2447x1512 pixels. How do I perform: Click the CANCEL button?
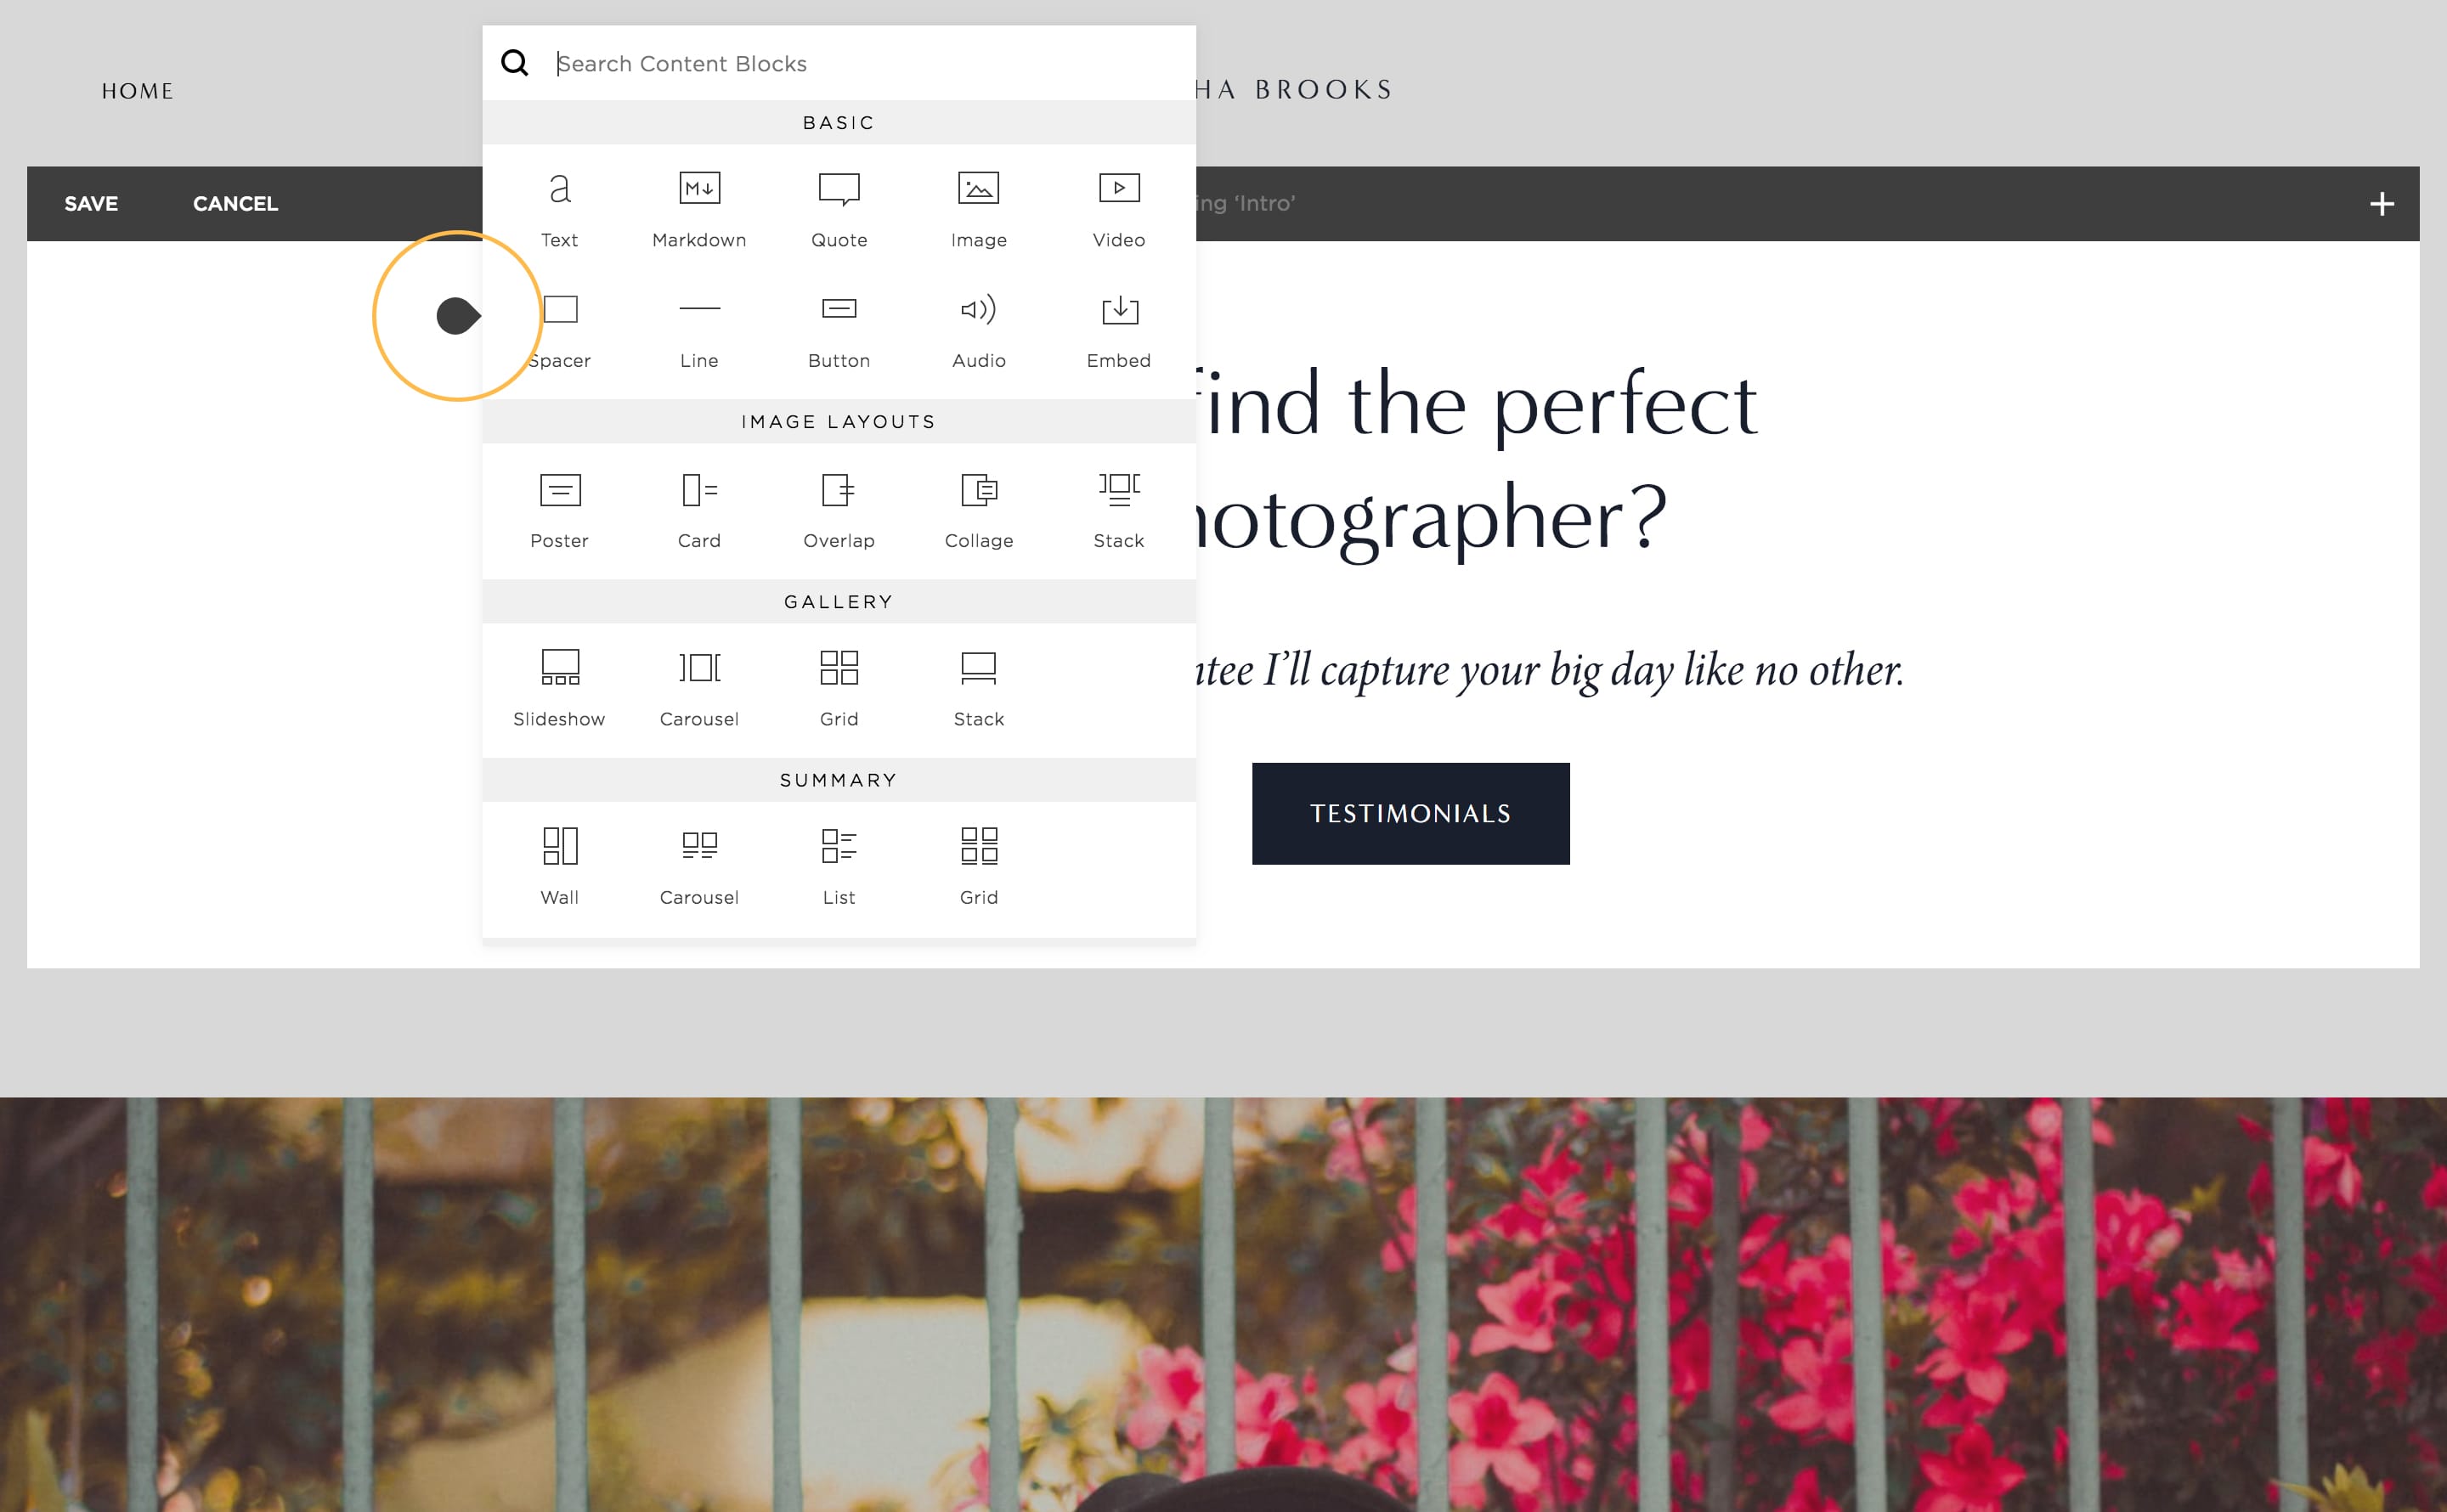point(236,203)
